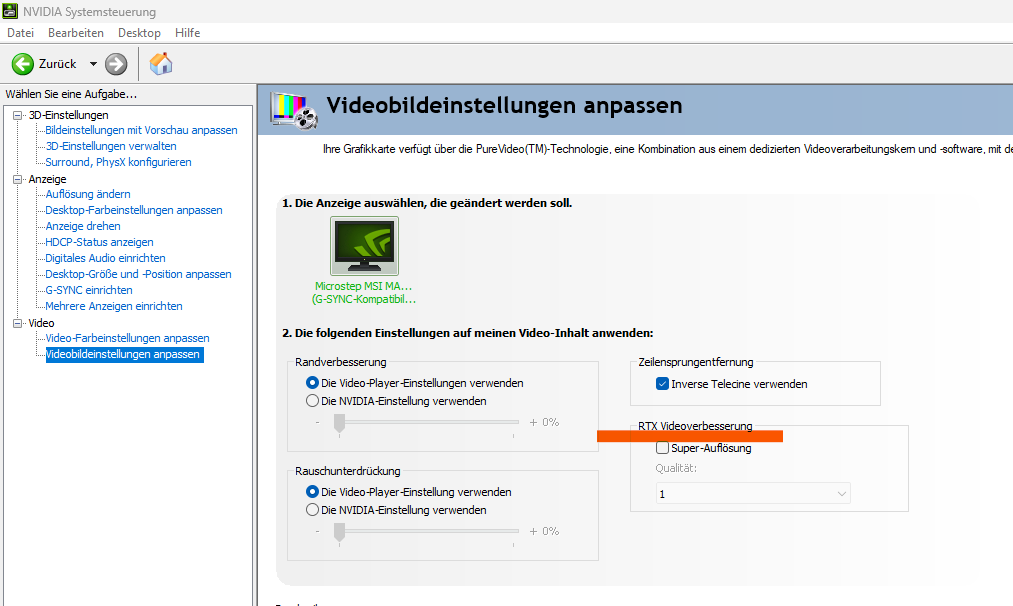
Task: Open Anzeige drehen page
Action: point(83,226)
